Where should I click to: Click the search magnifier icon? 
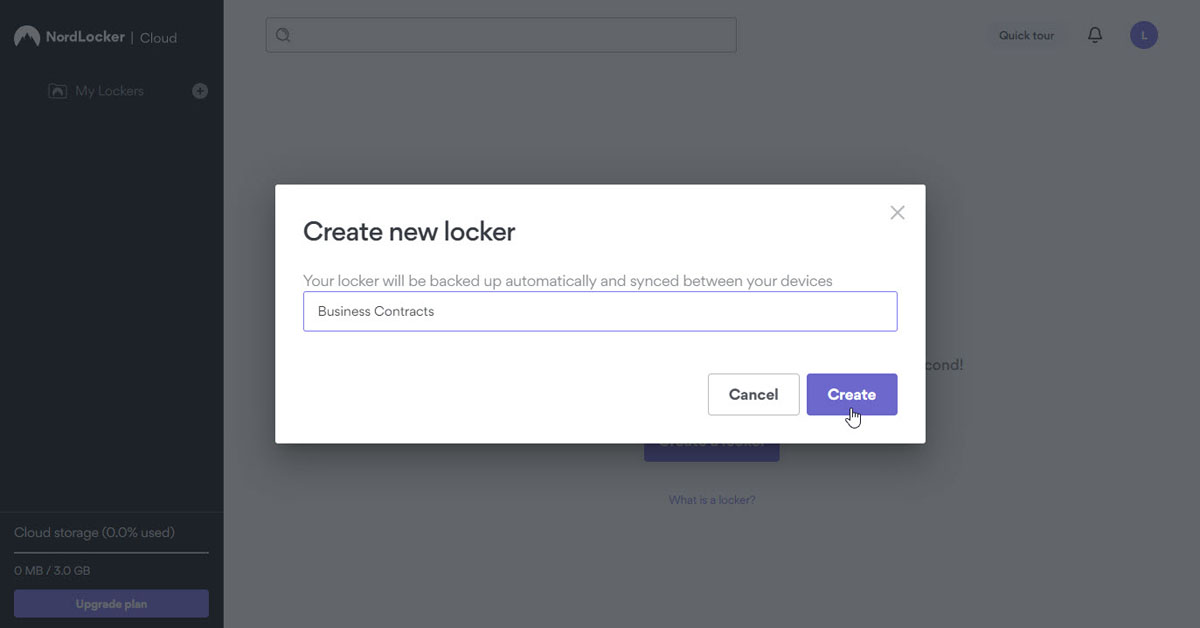click(x=283, y=35)
